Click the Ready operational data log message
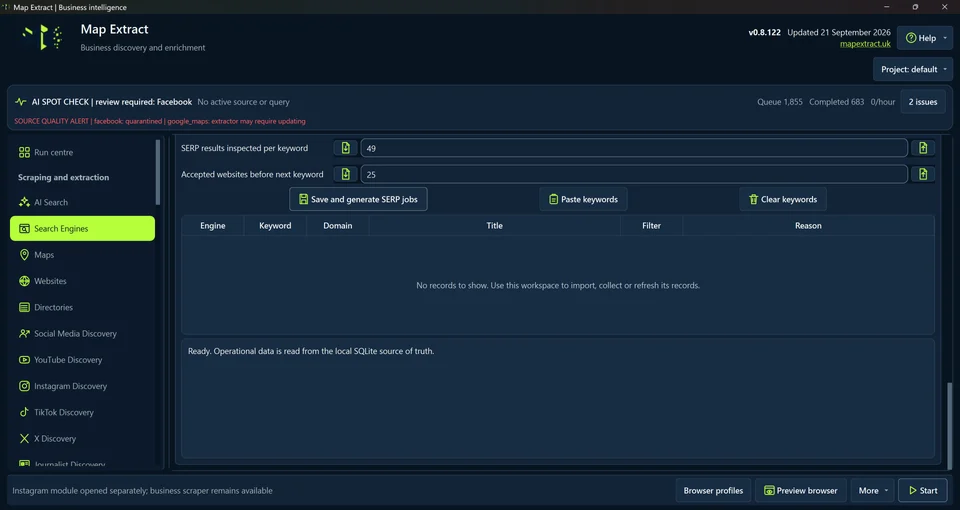This screenshot has height=510, width=960. tap(311, 351)
